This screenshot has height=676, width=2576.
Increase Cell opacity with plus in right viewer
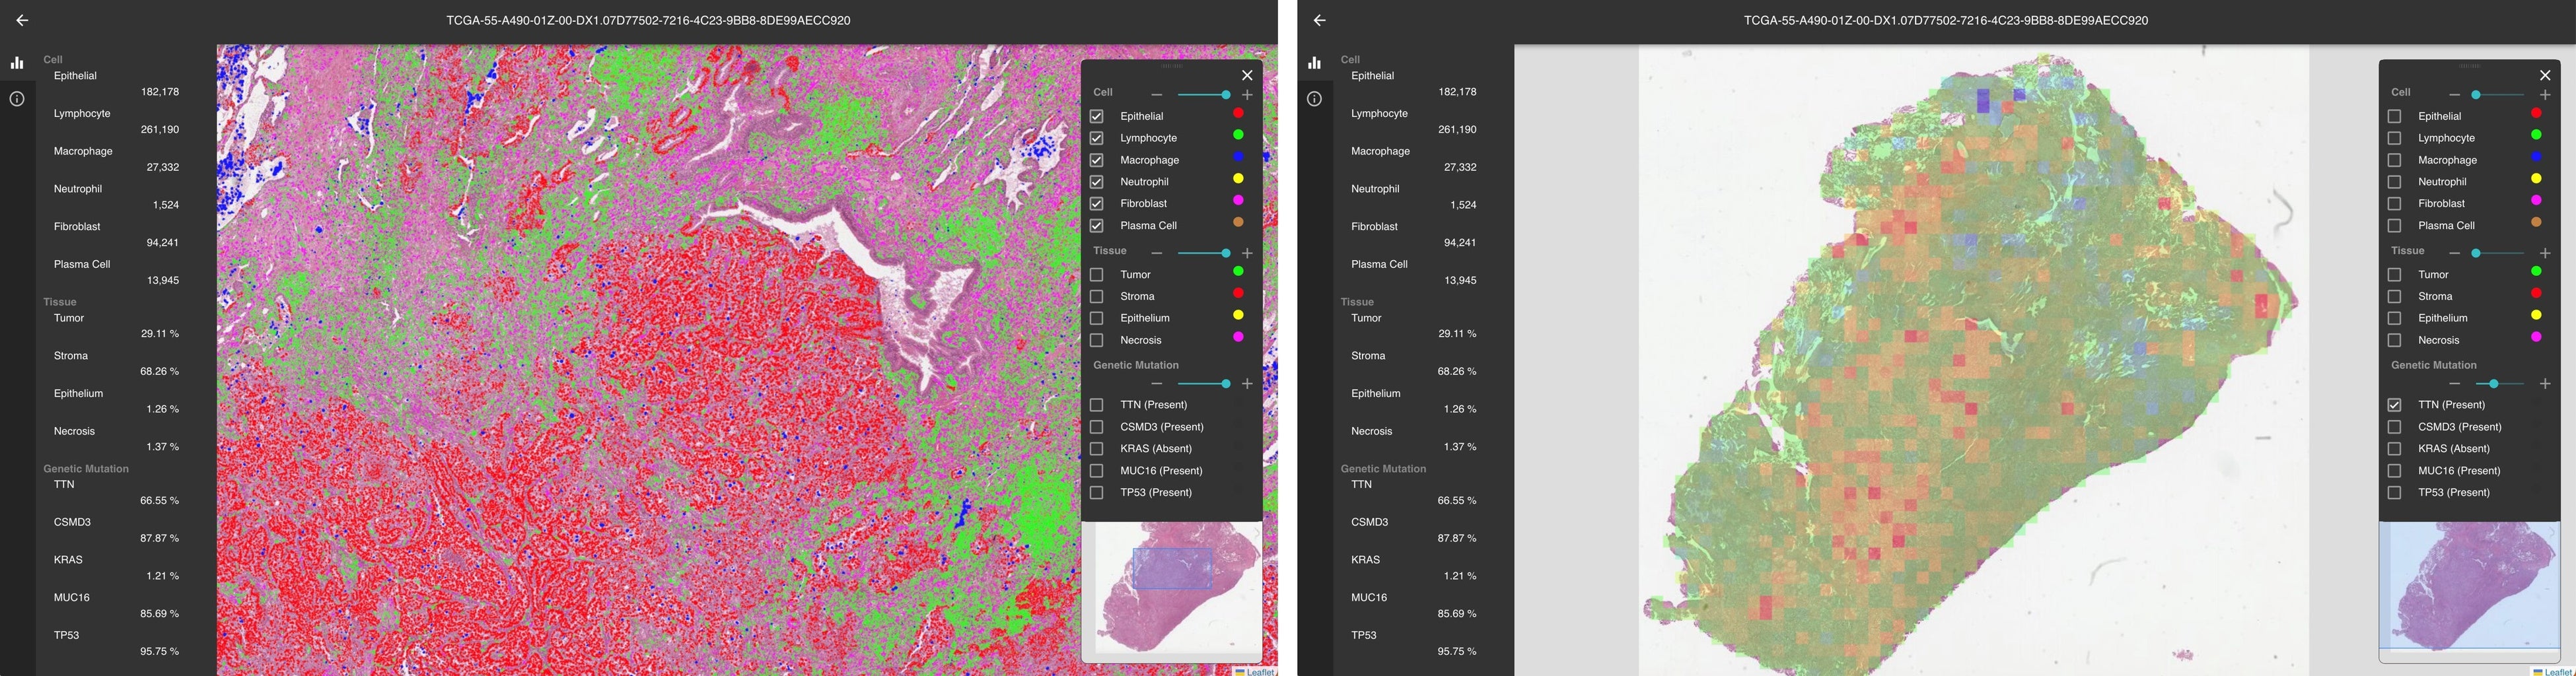click(x=2545, y=95)
